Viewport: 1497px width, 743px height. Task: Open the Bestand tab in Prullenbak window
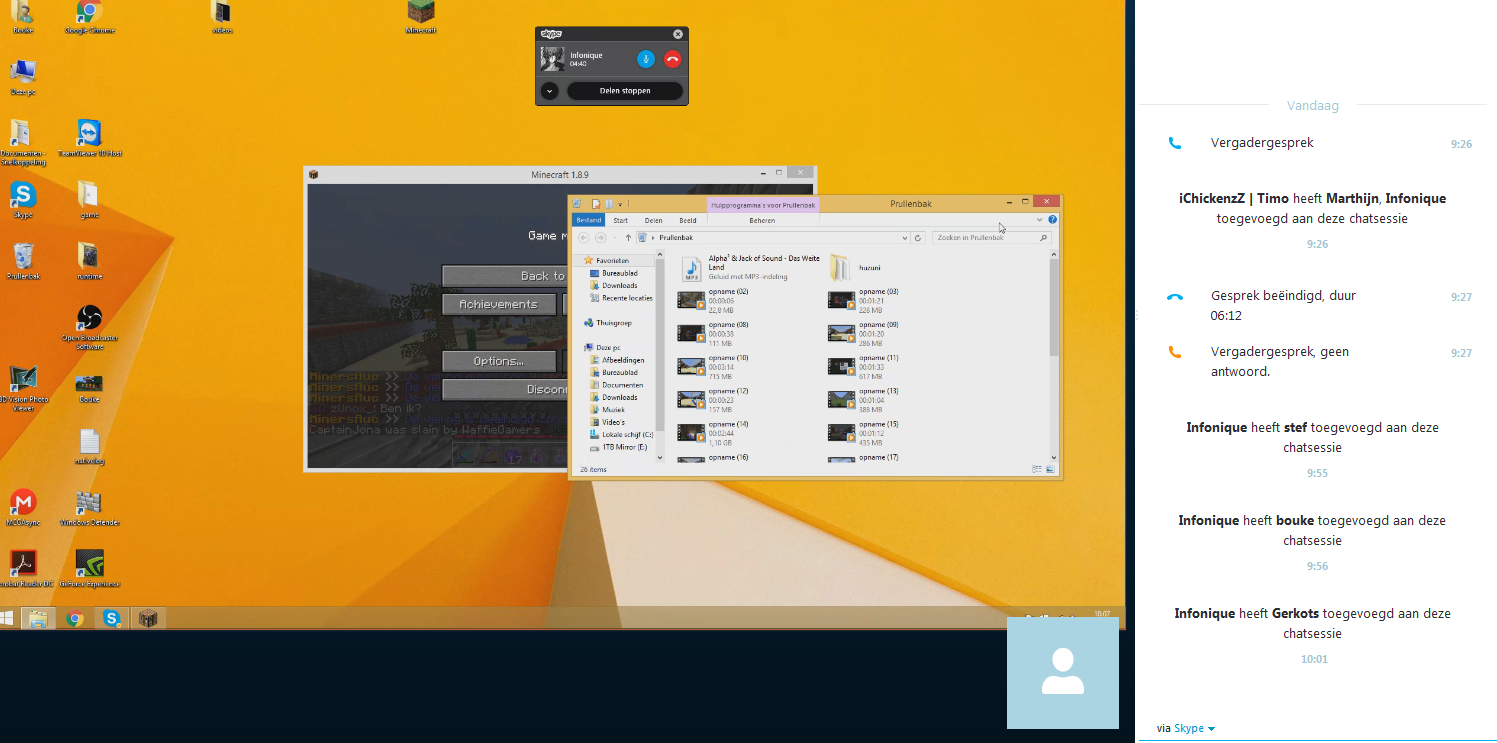coord(588,220)
